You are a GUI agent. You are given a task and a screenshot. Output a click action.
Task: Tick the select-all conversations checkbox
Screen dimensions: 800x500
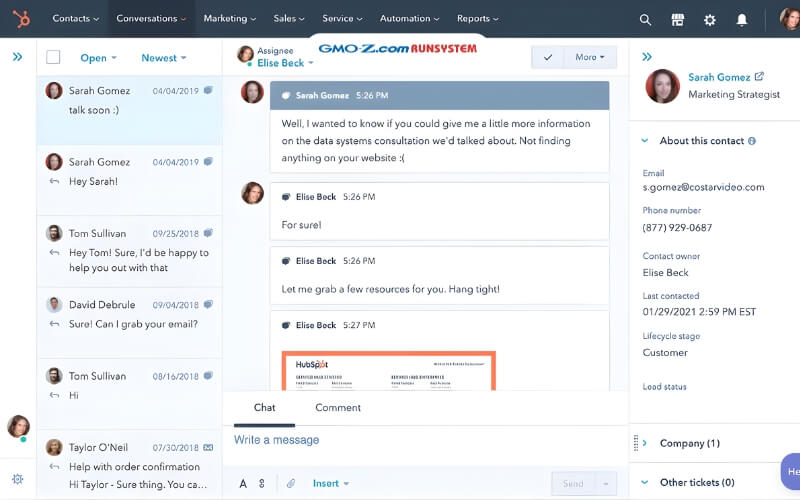(x=53, y=57)
